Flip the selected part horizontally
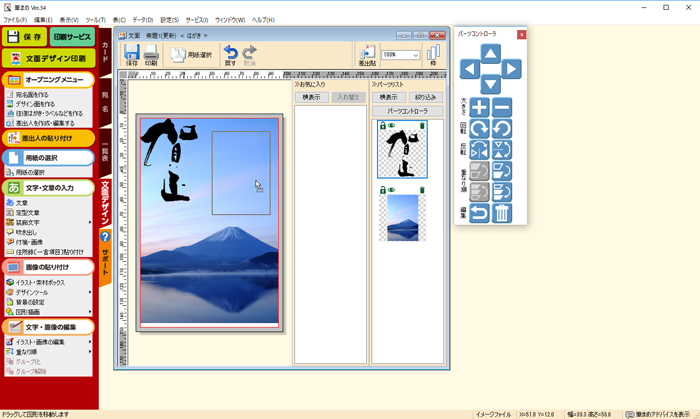 (x=479, y=150)
